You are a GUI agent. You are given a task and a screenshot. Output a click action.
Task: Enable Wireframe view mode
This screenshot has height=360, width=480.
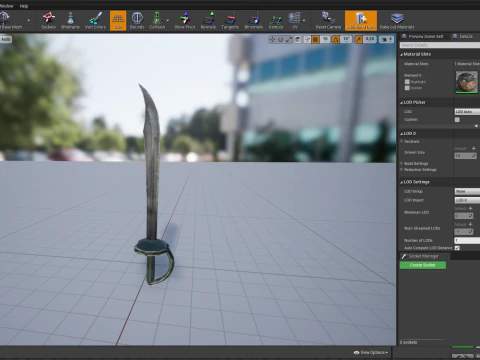tap(70, 21)
